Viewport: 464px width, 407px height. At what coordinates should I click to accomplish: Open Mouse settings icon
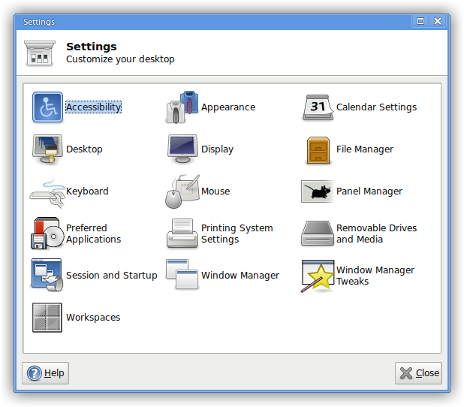(x=182, y=192)
